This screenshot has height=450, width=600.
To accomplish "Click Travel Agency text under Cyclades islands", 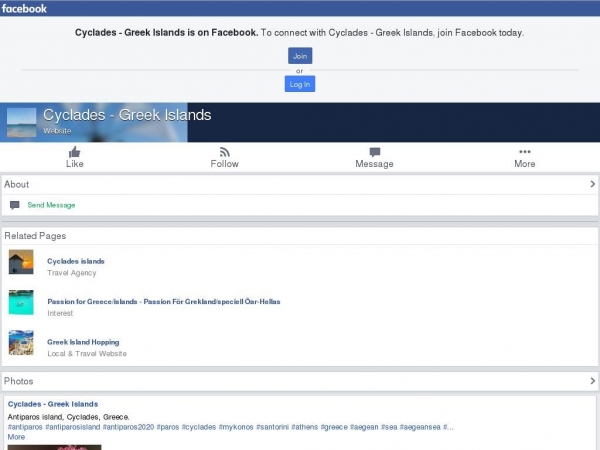I will point(72,273).
